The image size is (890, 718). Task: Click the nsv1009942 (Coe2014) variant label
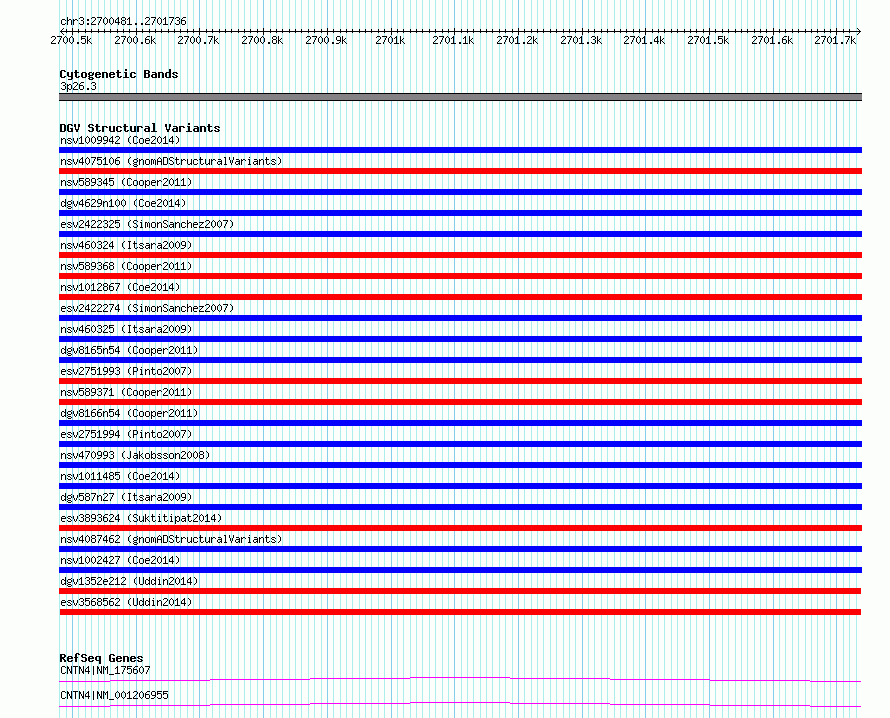(120, 140)
